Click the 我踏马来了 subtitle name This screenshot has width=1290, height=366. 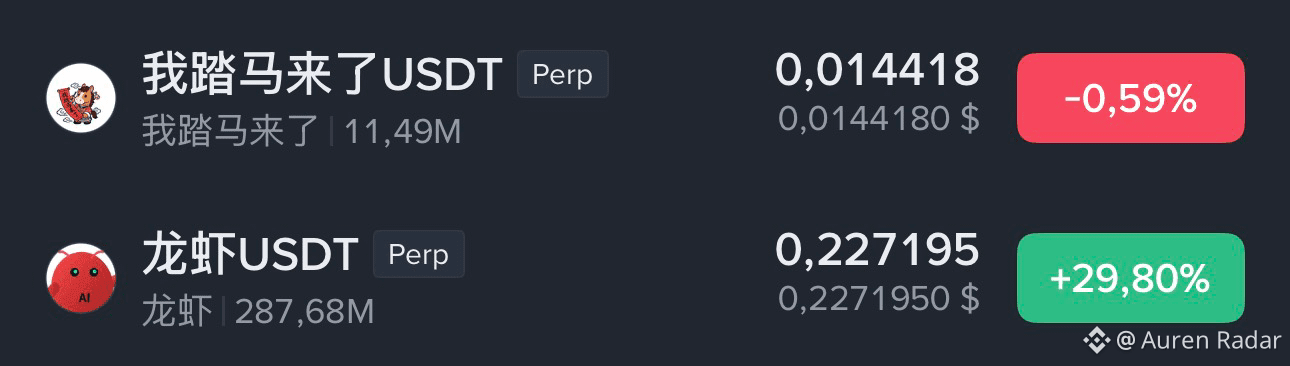point(231,131)
